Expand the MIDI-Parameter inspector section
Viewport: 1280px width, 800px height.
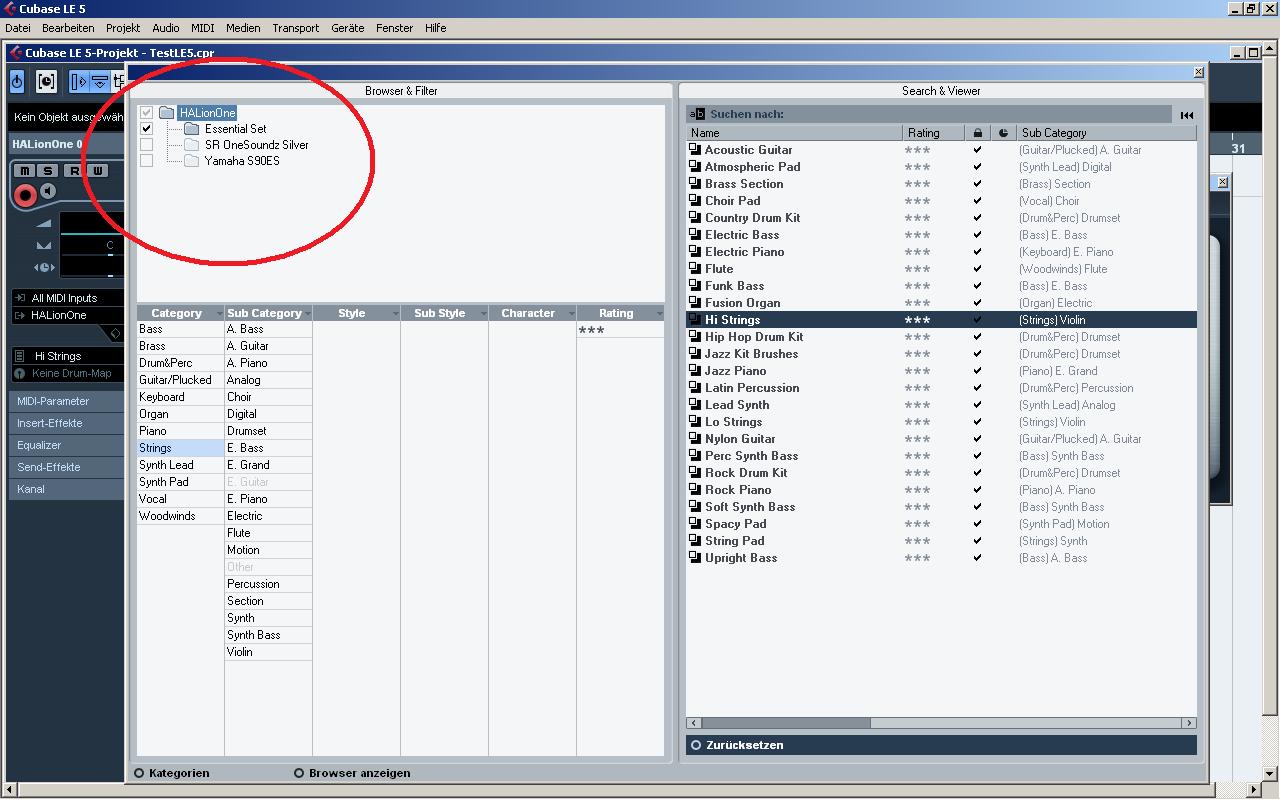(x=67, y=401)
